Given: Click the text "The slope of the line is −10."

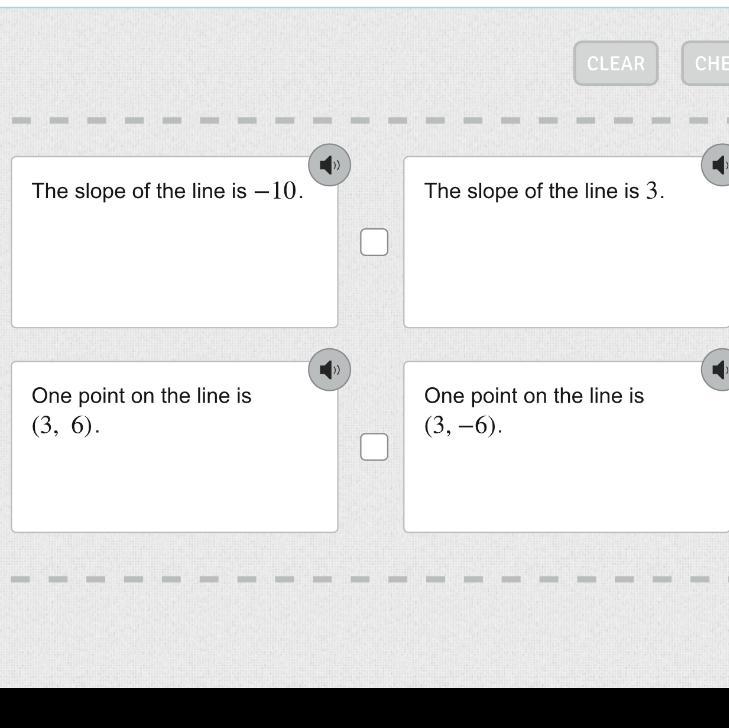Looking at the screenshot, I should [x=167, y=191].
